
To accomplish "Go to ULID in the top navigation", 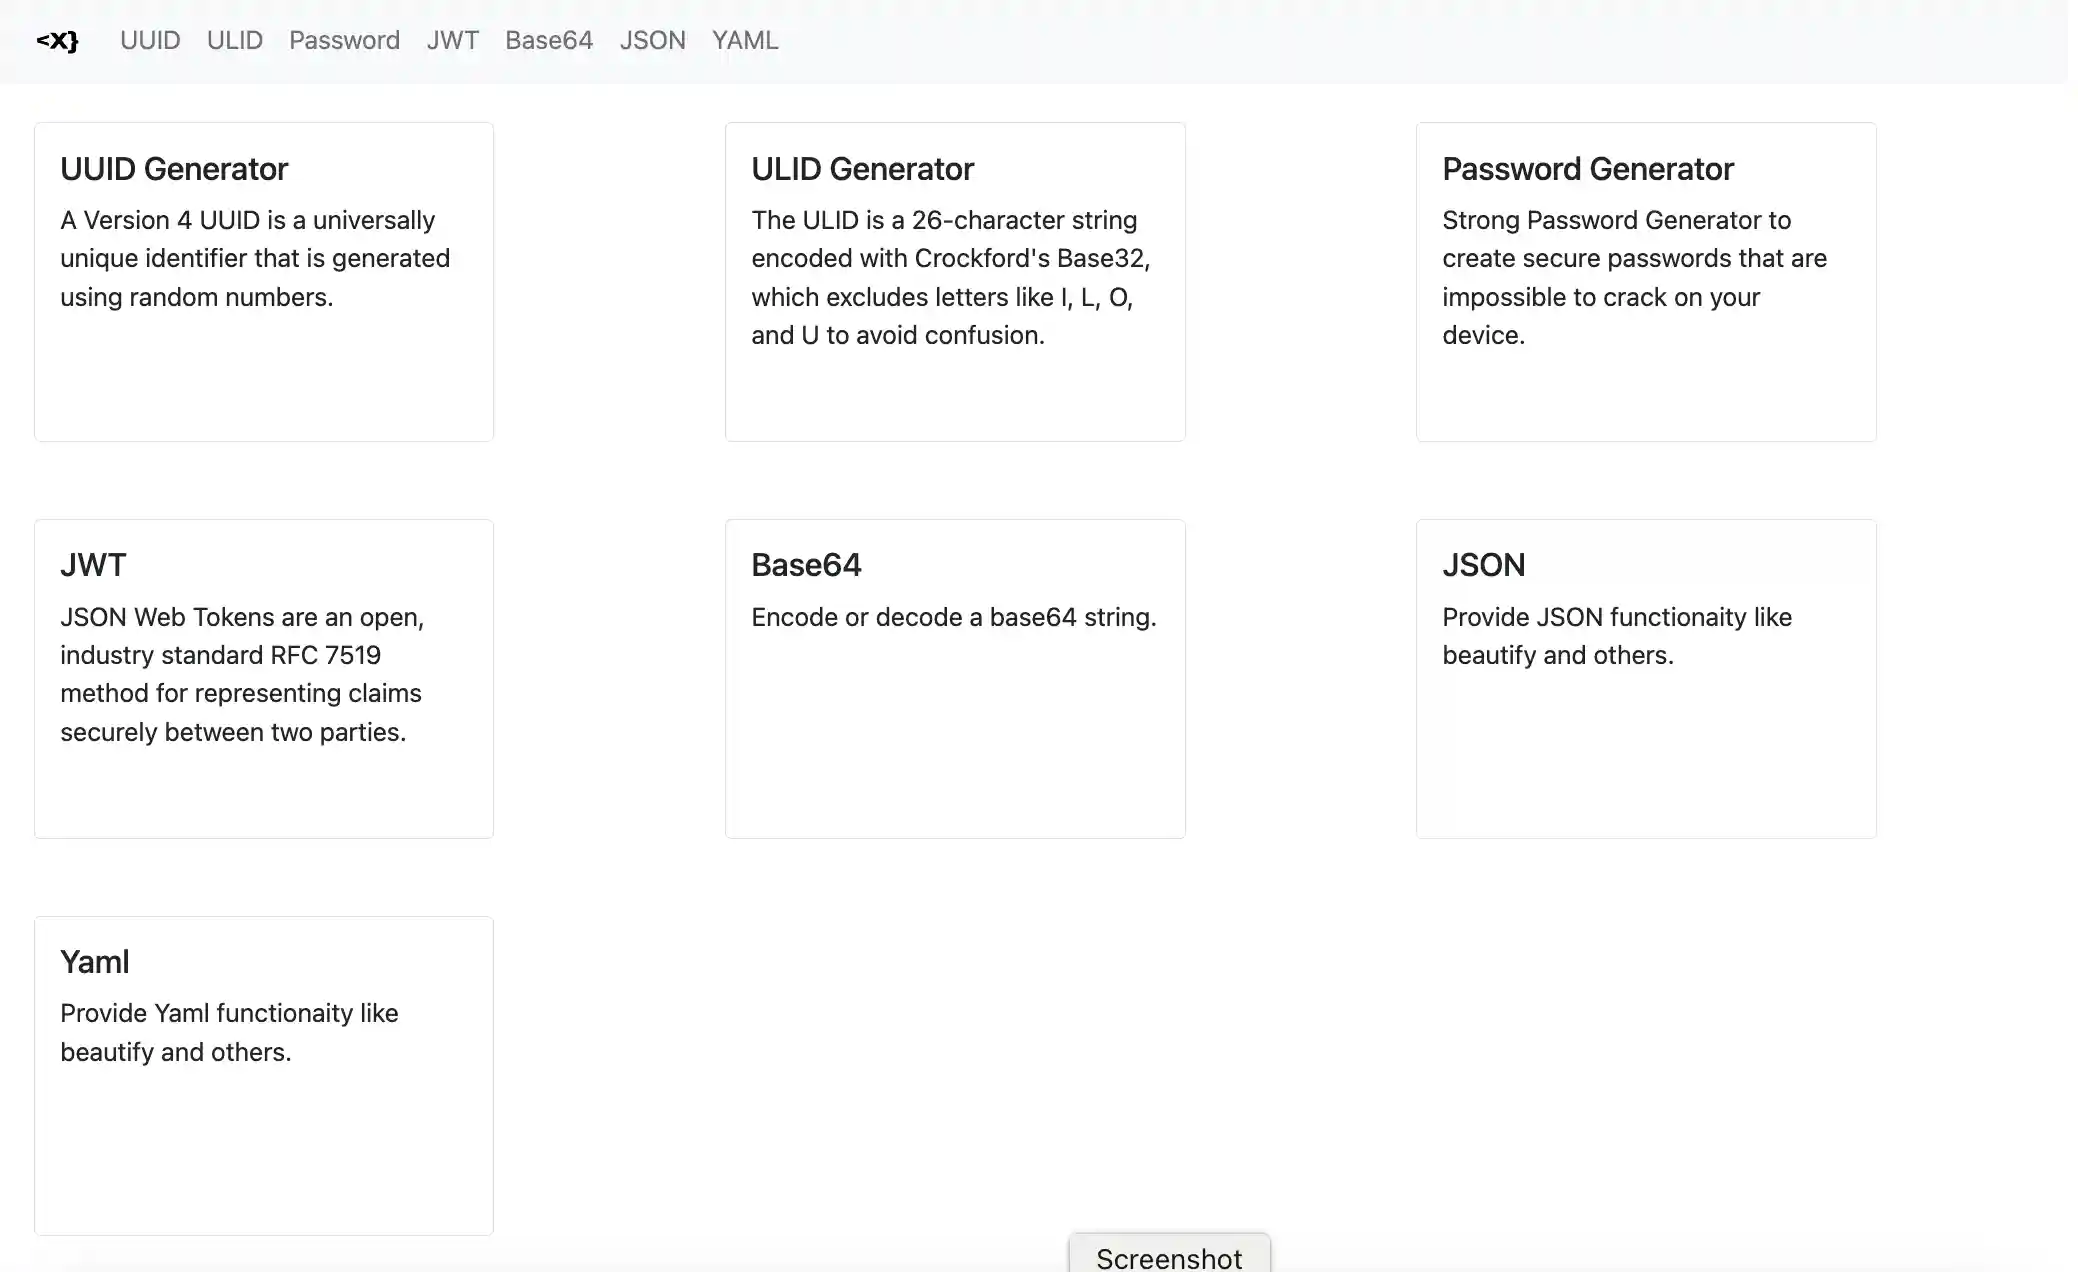I will [234, 41].
